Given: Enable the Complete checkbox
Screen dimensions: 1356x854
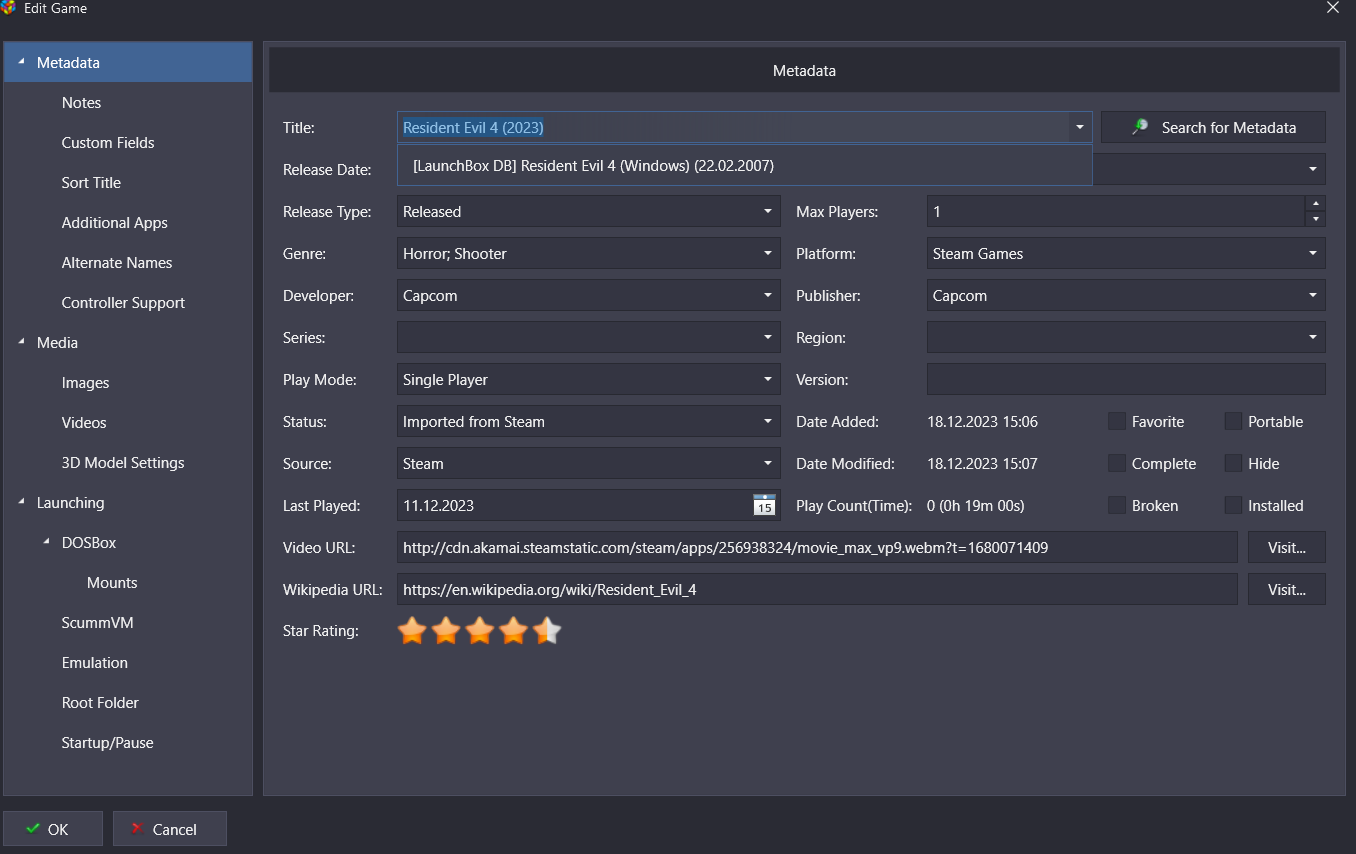Looking at the screenshot, I should point(1117,464).
